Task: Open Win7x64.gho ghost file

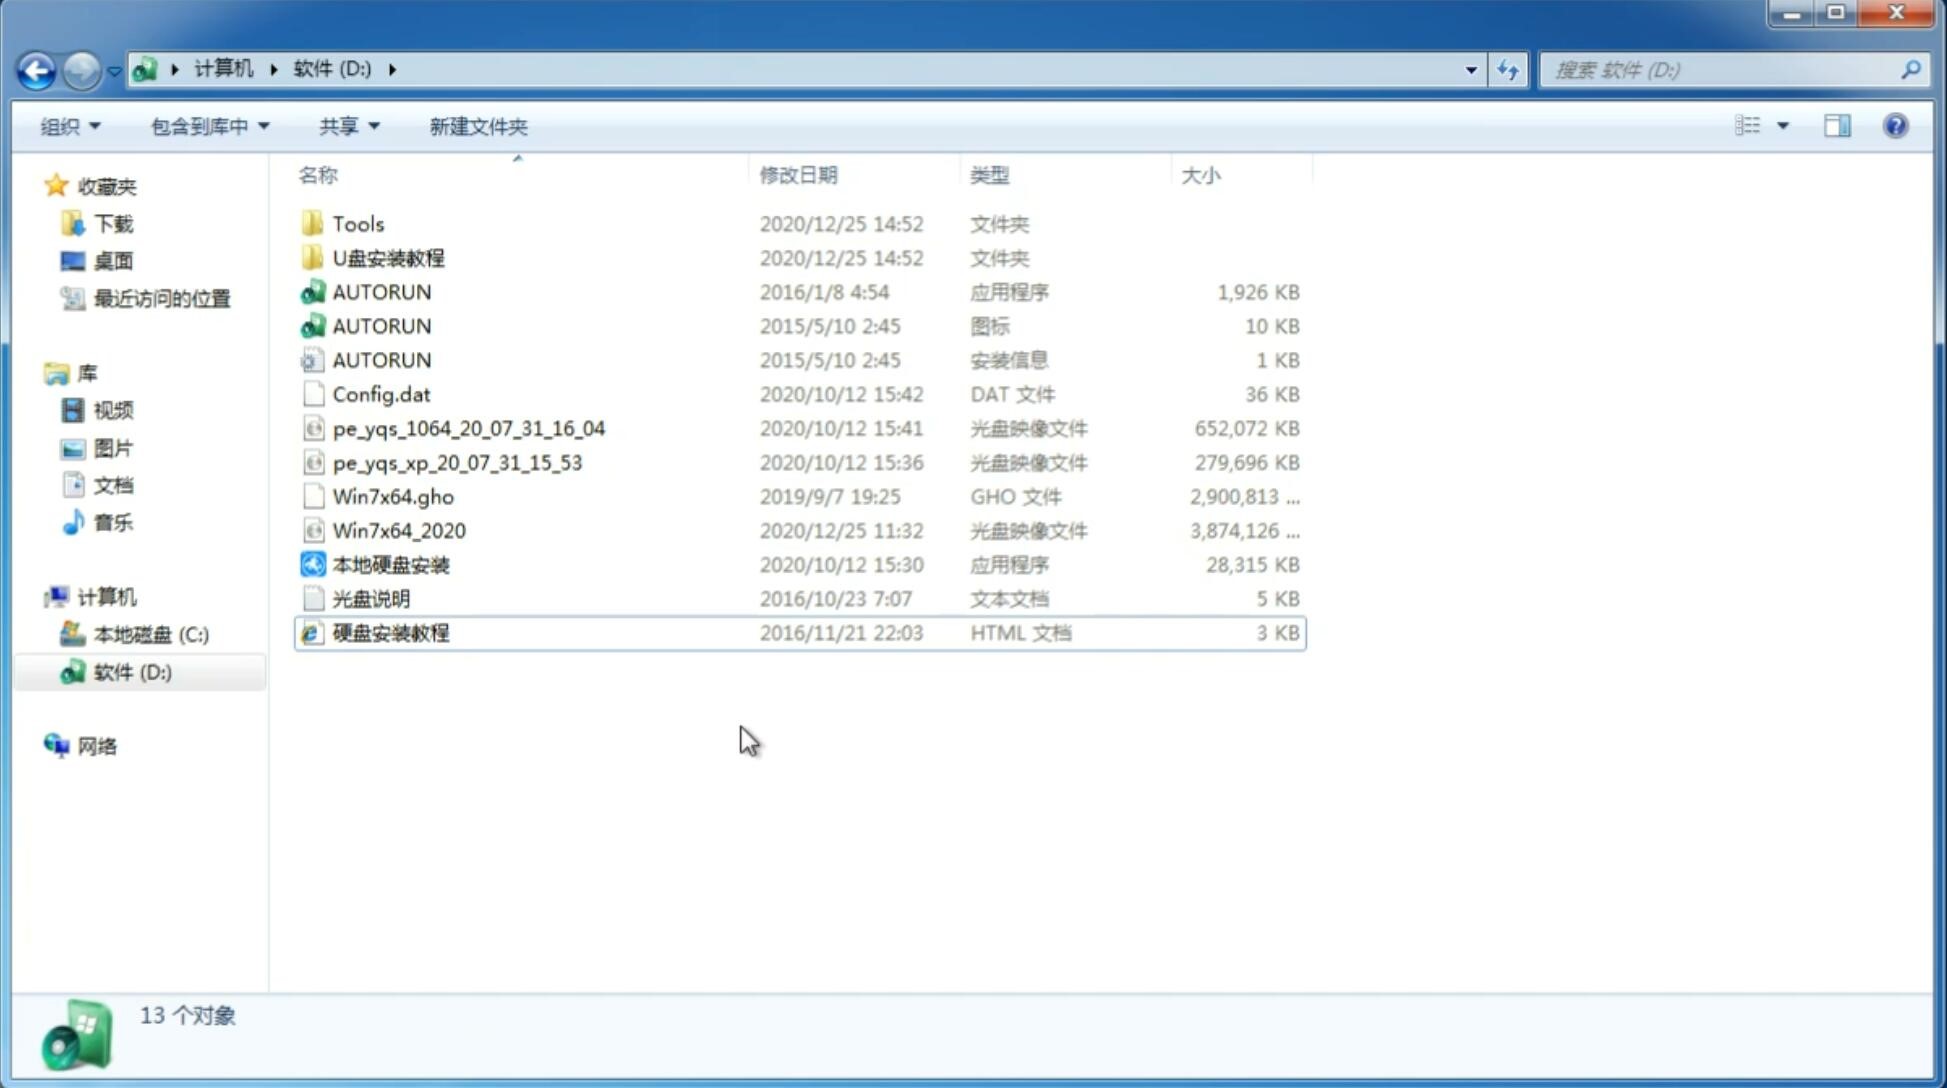Action: coord(392,496)
